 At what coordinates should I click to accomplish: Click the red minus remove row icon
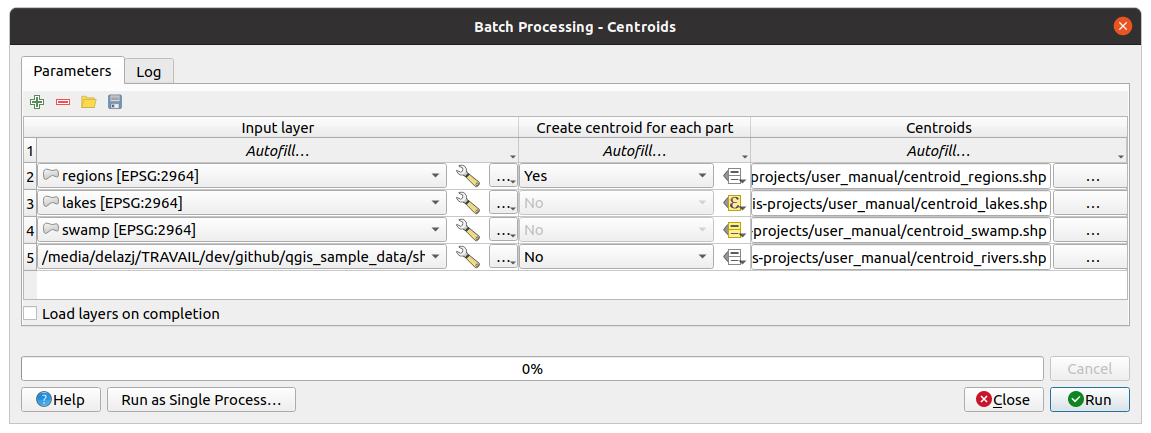coord(63,102)
